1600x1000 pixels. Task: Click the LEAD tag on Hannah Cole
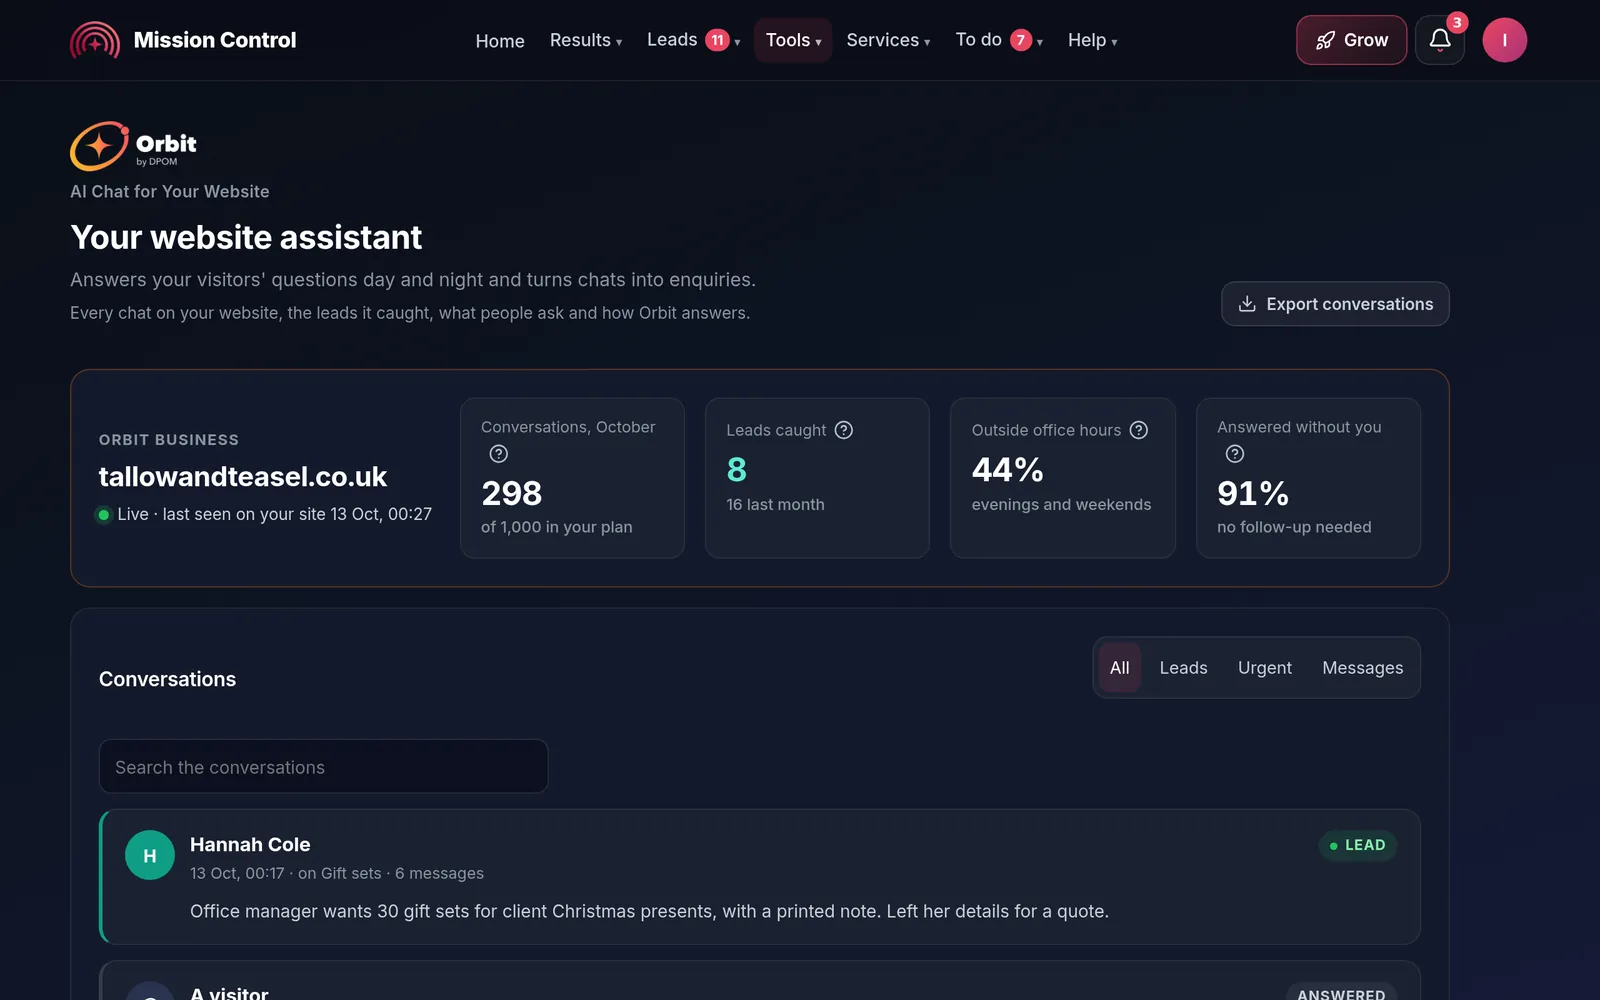tap(1357, 845)
